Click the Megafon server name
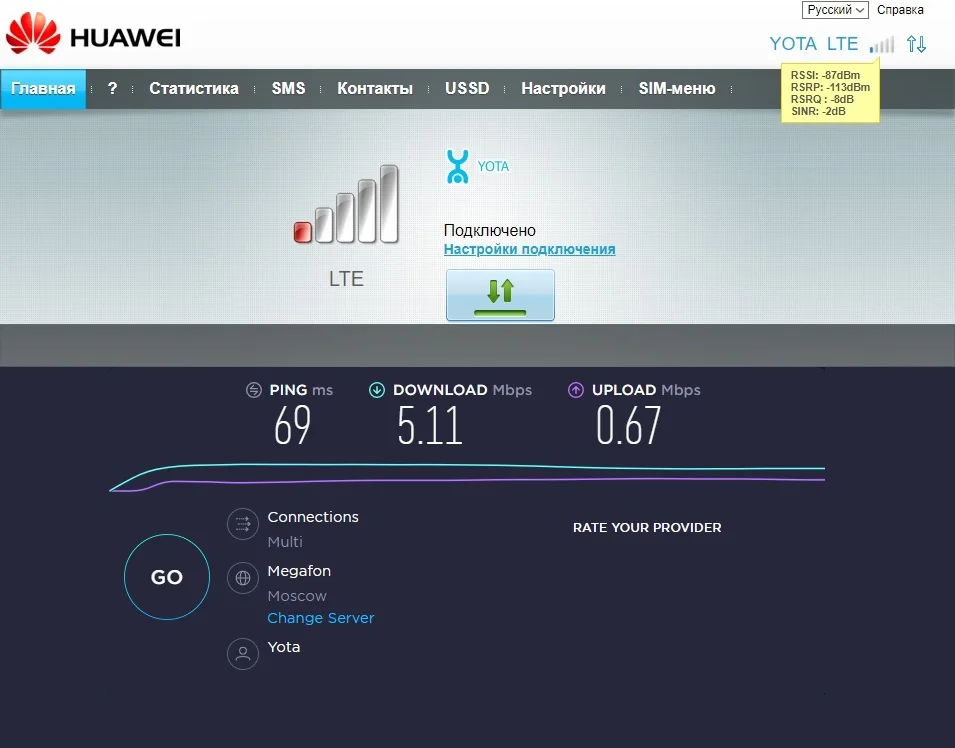The height and width of the screenshot is (748, 955). (299, 571)
